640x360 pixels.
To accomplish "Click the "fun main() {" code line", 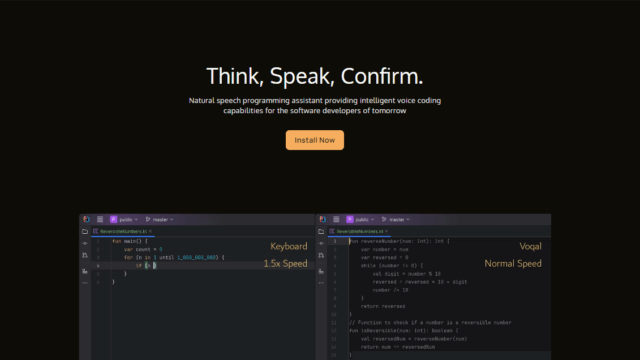I will [130, 241].
